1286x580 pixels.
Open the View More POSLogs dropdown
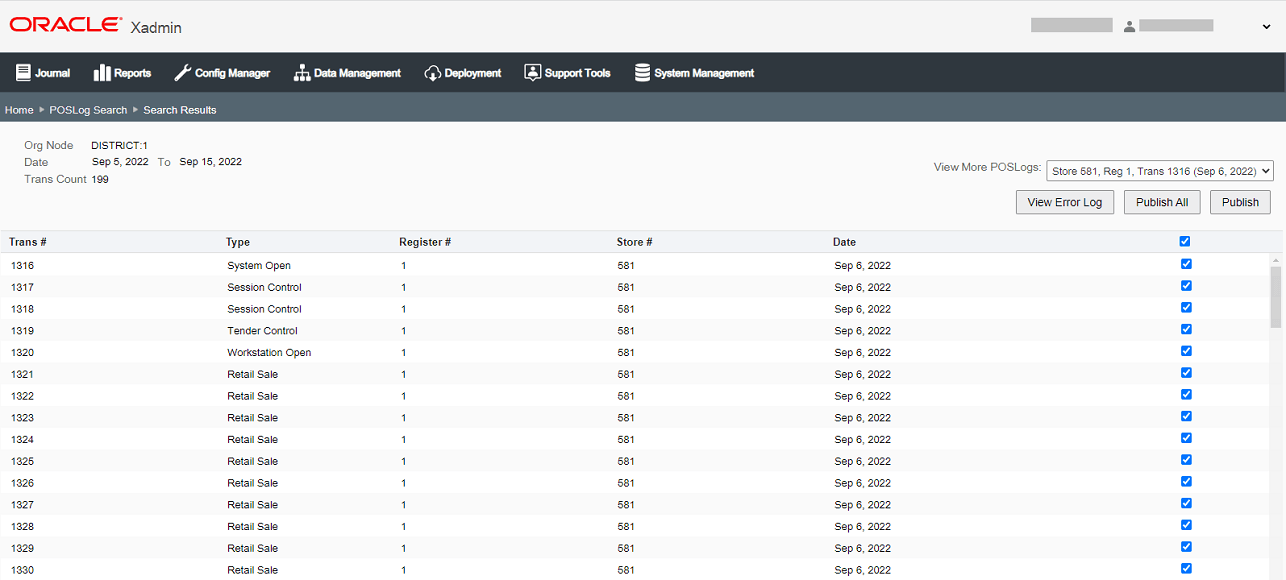(1160, 171)
